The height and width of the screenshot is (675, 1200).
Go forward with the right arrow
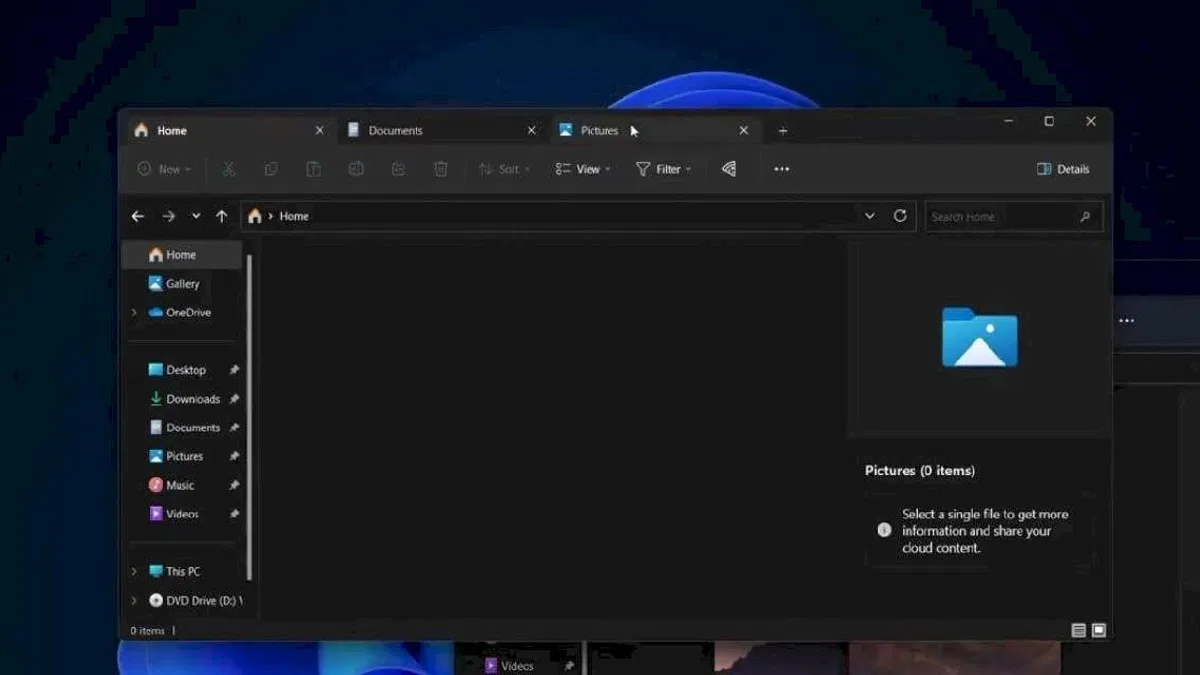click(x=168, y=216)
